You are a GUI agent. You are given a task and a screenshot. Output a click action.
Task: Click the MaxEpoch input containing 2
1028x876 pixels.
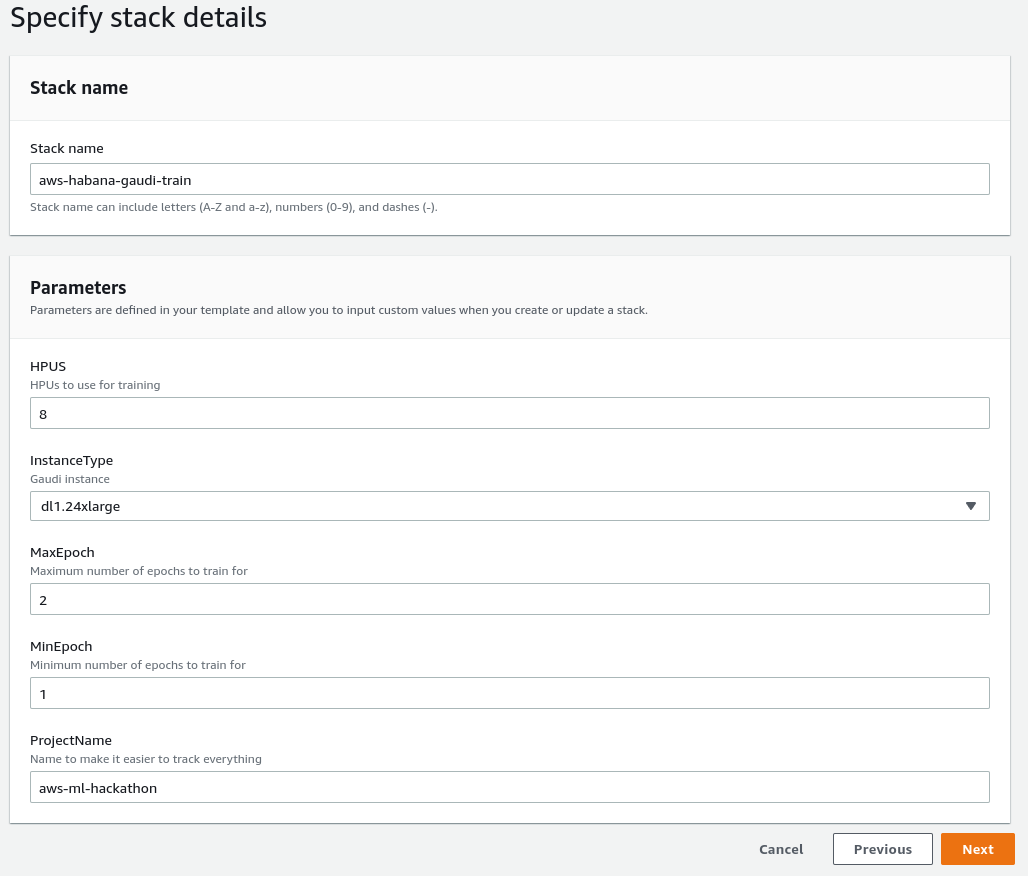pyautogui.click(x=509, y=599)
